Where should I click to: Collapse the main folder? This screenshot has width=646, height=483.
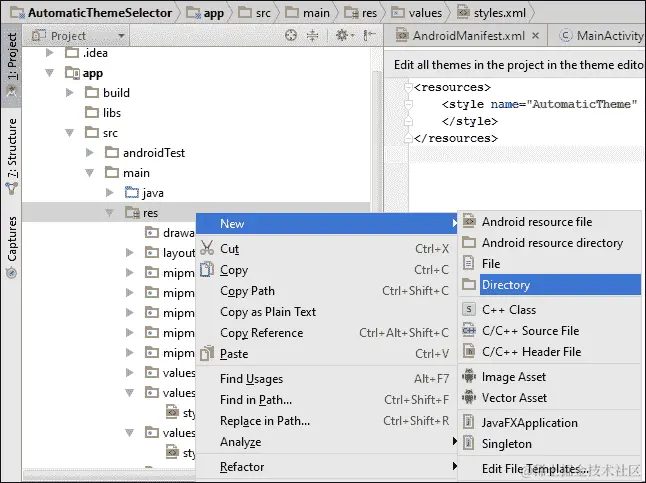click(x=89, y=173)
